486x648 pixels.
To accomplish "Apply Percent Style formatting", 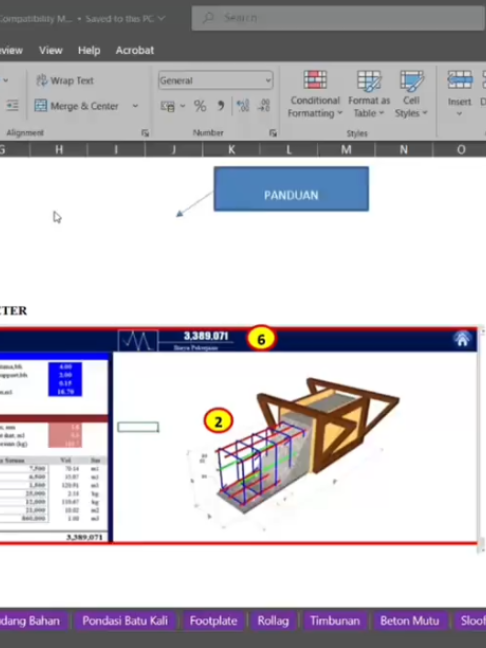I will coord(200,106).
